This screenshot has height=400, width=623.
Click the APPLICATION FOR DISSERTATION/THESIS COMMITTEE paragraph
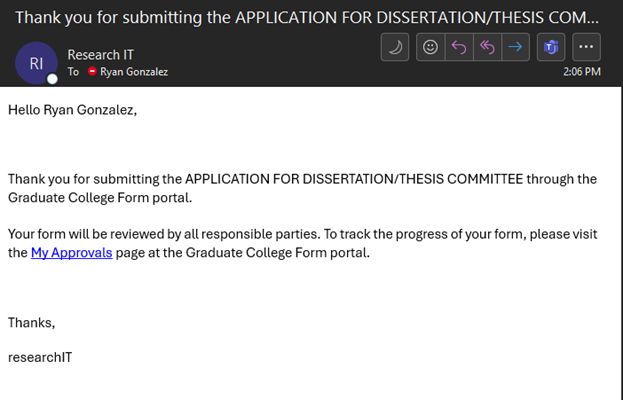click(x=302, y=188)
